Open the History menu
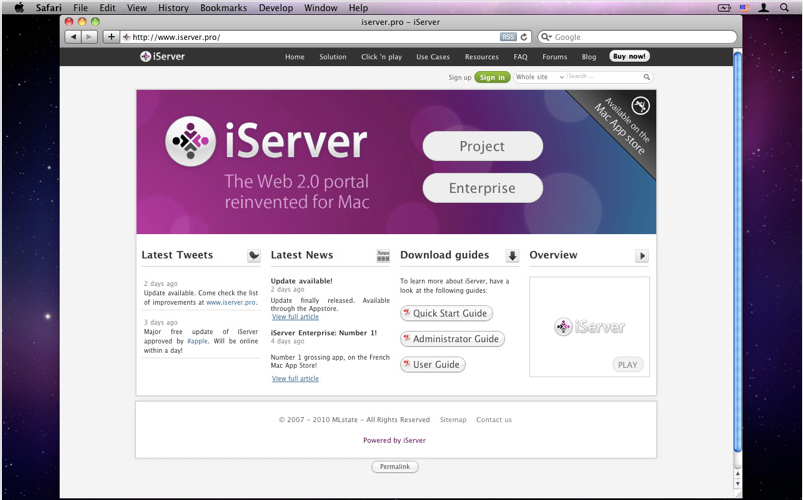Image resolution: width=803 pixels, height=500 pixels. (173, 8)
